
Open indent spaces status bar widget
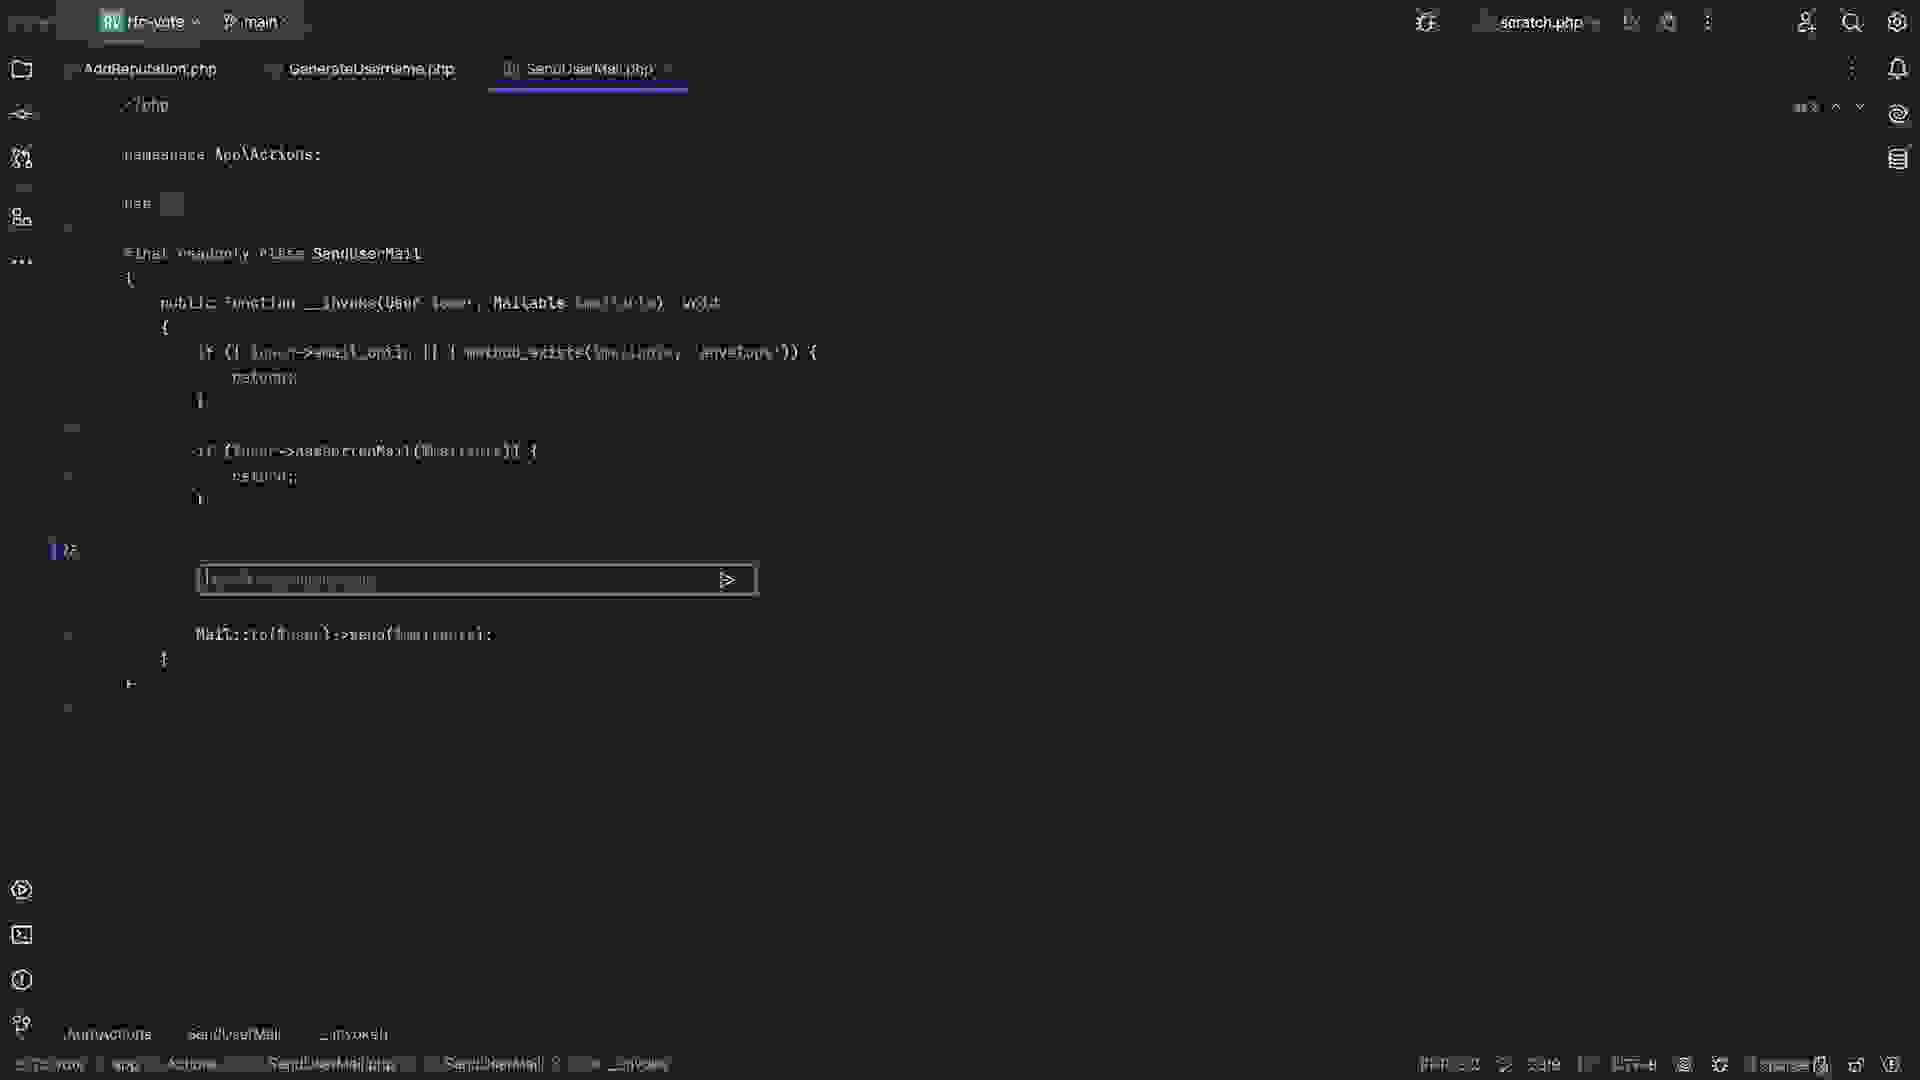click(x=1785, y=1064)
